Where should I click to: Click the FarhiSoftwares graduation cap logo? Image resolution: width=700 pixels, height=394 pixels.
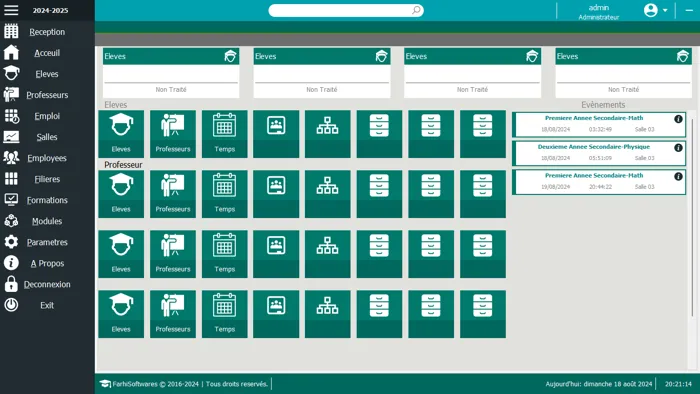point(105,384)
